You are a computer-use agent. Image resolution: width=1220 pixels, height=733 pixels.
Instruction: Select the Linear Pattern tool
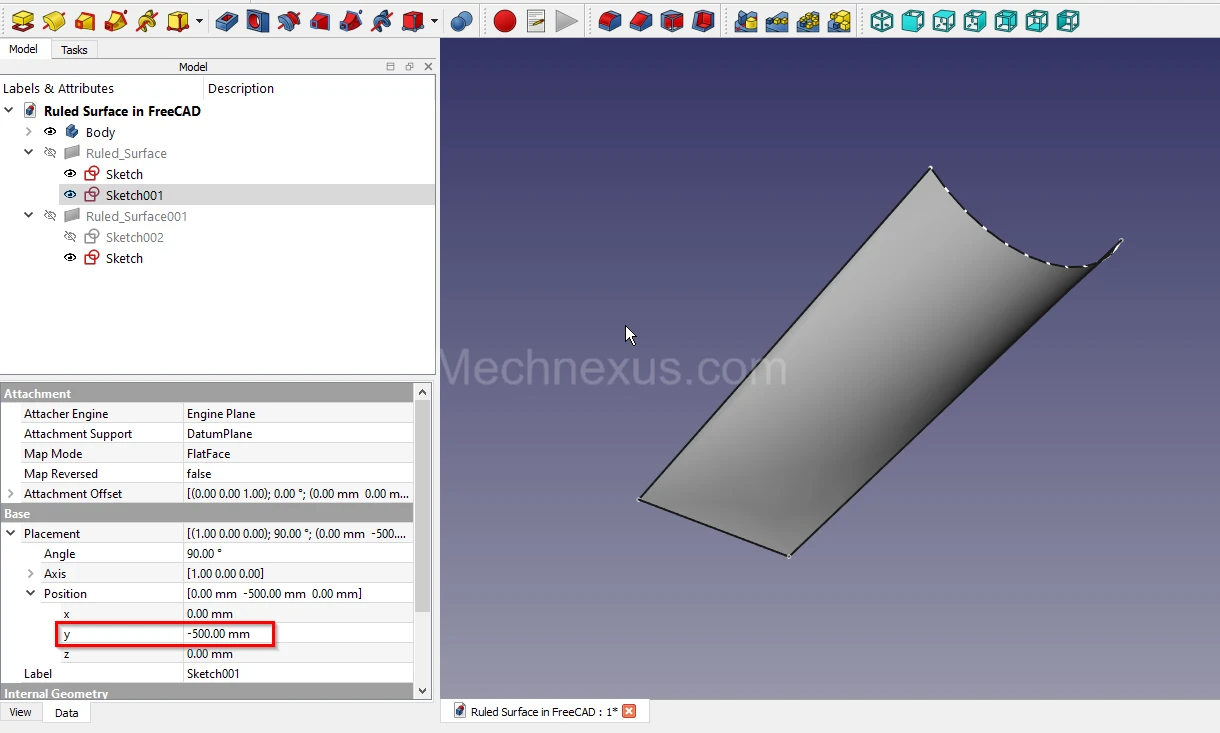(x=777, y=20)
